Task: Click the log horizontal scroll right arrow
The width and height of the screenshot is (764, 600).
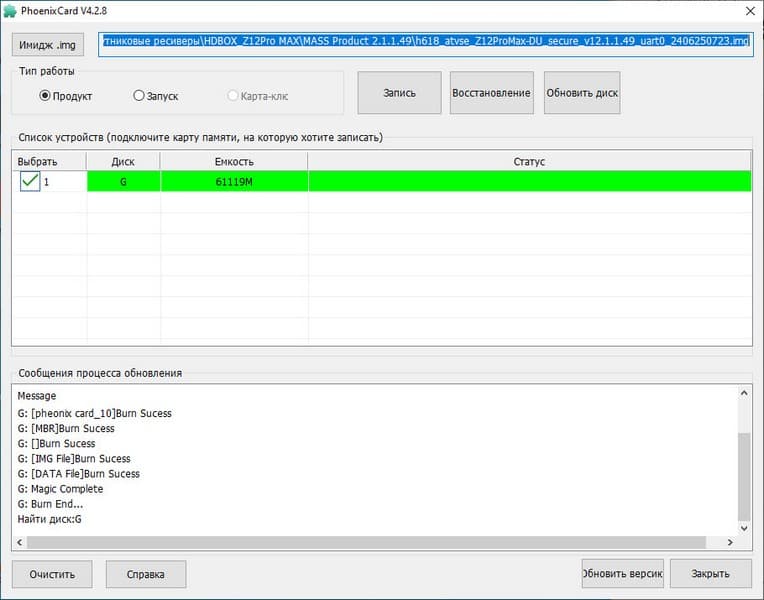Action: 730,542
